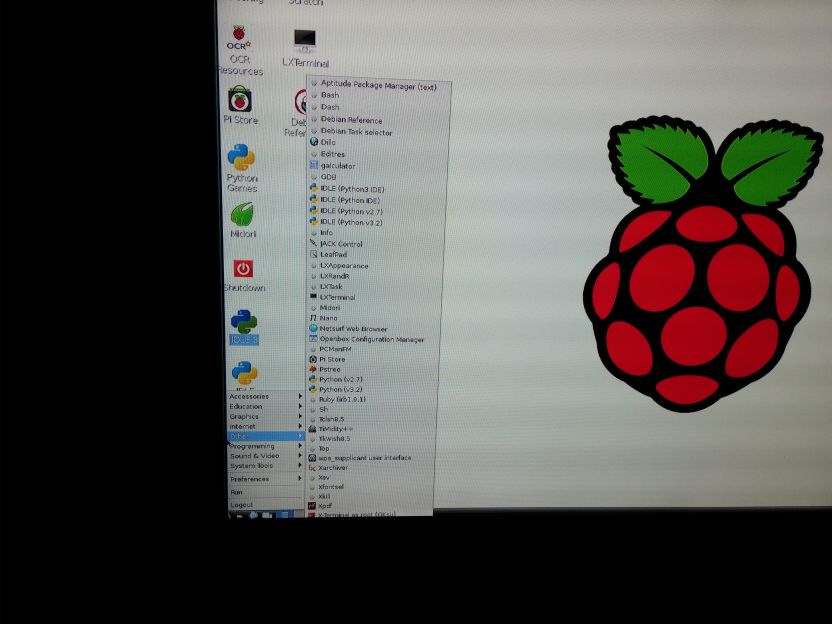Viewport: 832px width, 624px height.
Task: Click the Netsurf Web Browser globe icon
Action: 313,328
